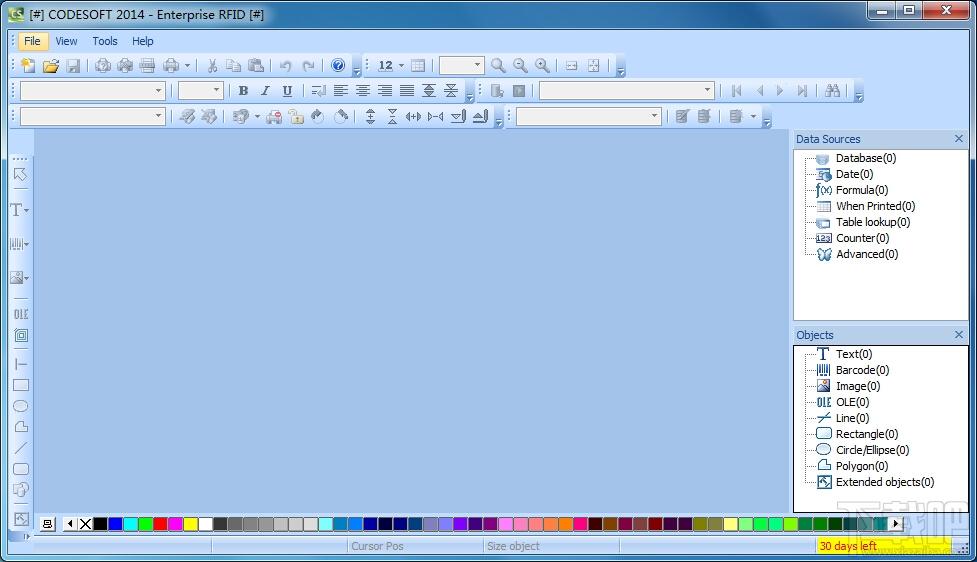
Task: Select Counter(0) in Data Sources
Action: pyautogui.click(x=862, y=238)
